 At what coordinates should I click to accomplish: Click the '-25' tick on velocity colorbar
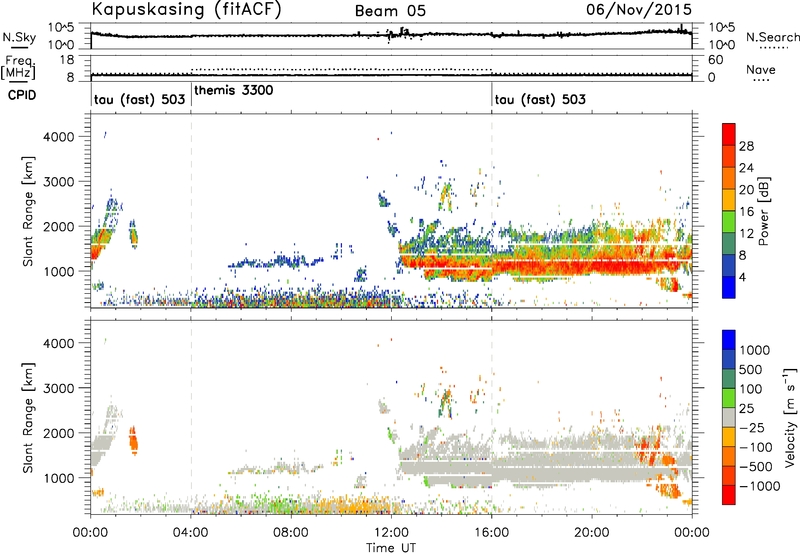(752, 428)
